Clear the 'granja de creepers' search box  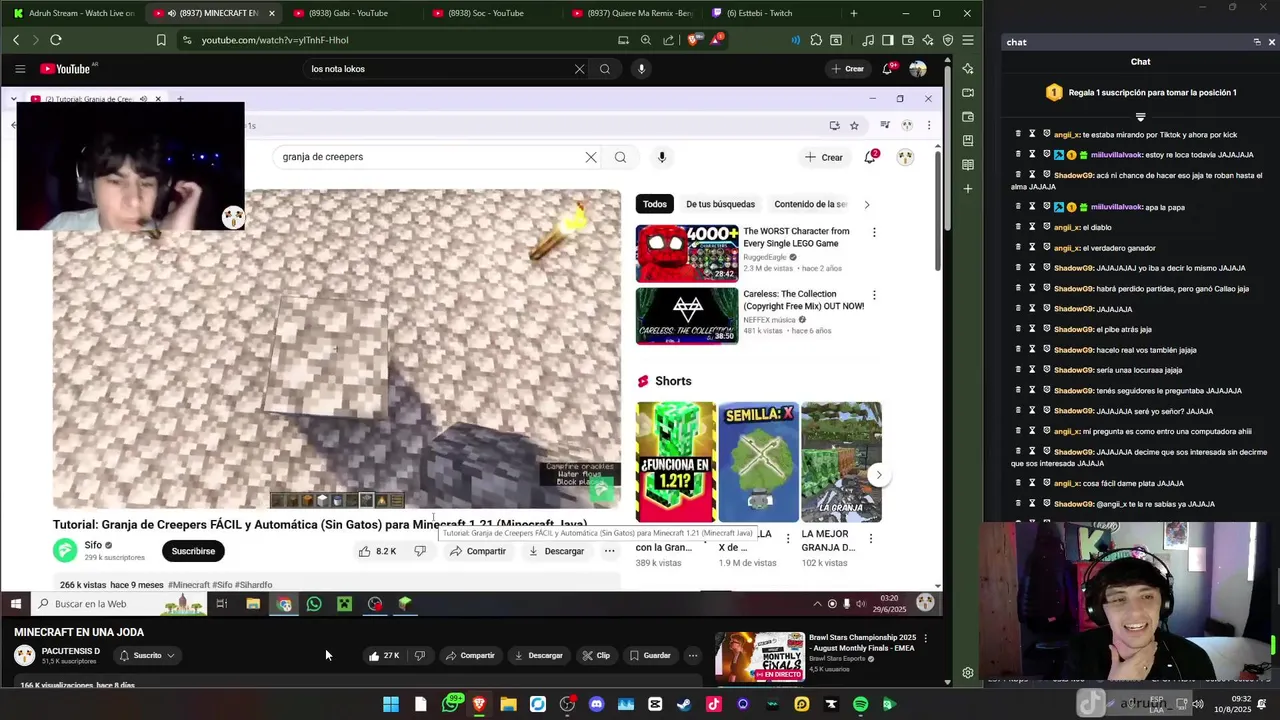591,157
